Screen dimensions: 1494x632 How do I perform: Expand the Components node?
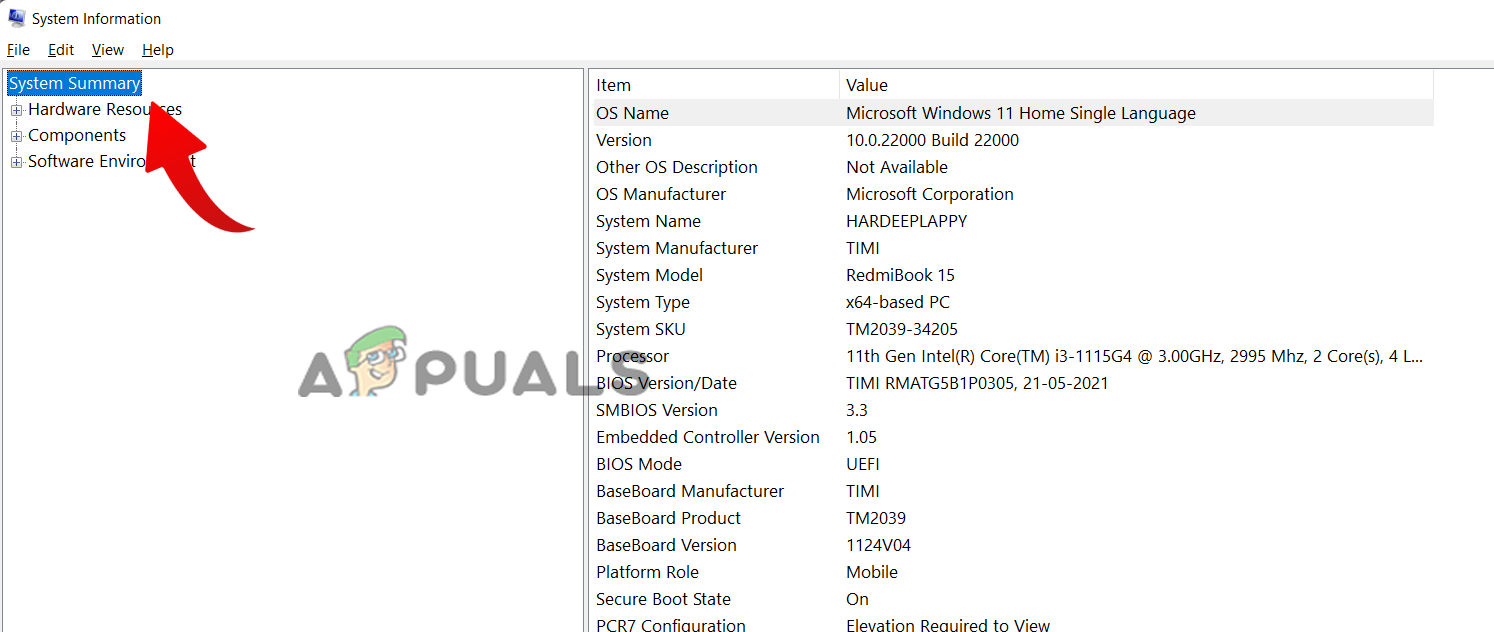(x=16, y=136)
